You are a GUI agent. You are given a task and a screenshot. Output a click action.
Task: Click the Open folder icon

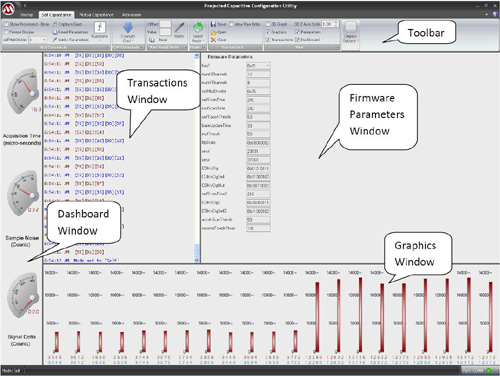click(x=213, y=32)
